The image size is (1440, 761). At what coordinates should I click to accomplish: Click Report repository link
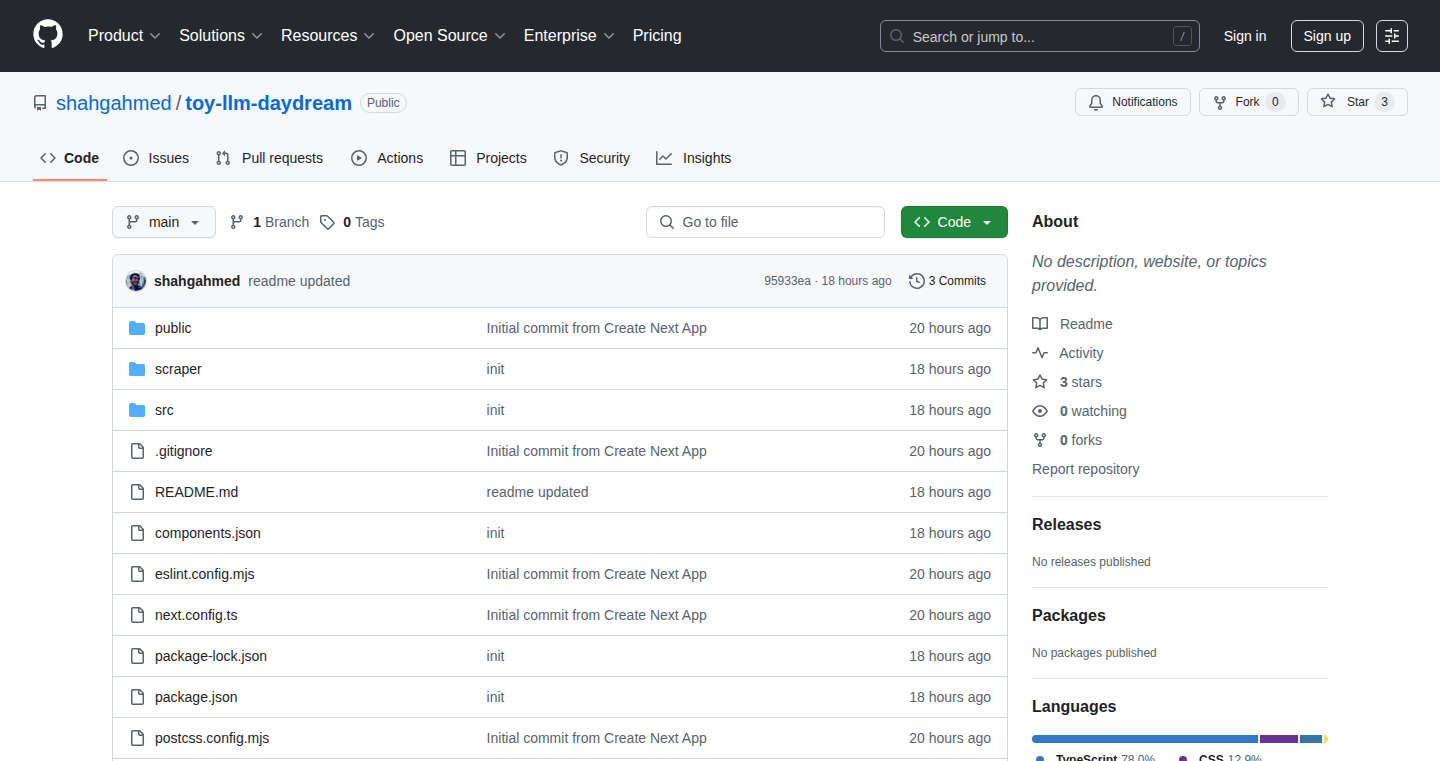coord(1086,469)
